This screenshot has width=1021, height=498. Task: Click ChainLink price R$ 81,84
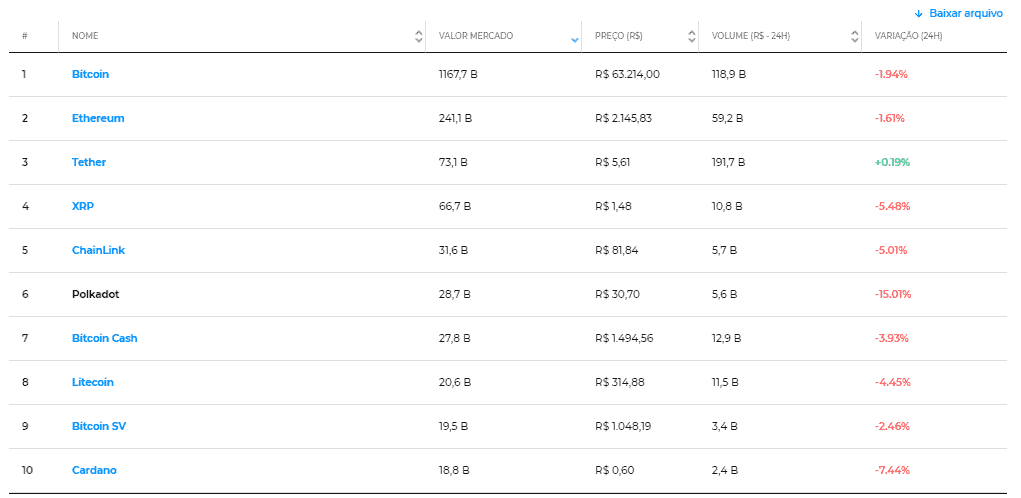tap(617, 251)
